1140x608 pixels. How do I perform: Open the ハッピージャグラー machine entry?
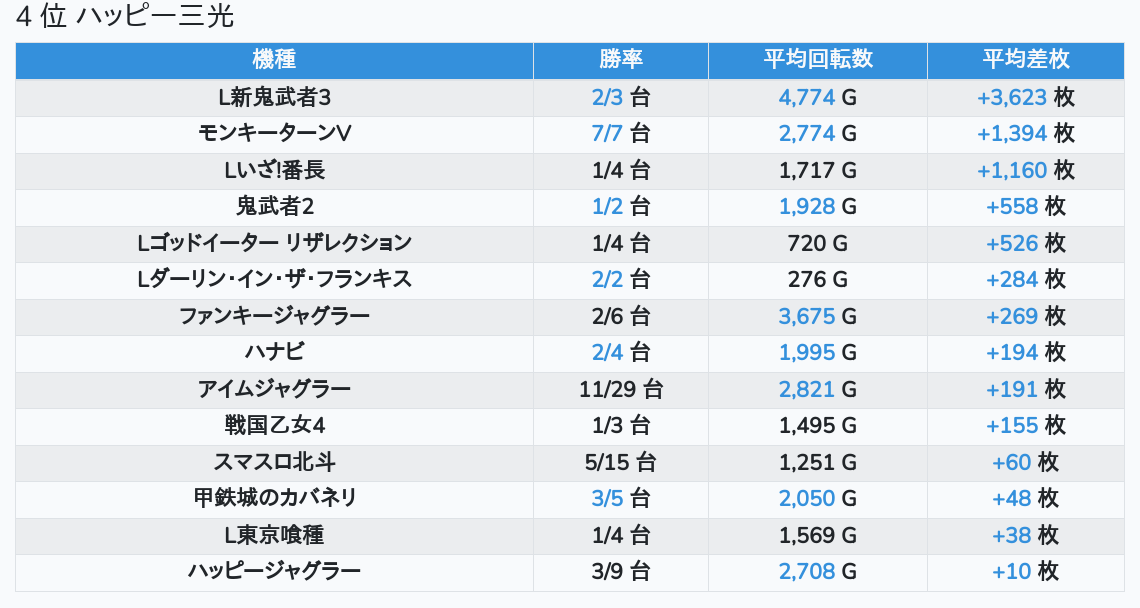tap(274, 571)
